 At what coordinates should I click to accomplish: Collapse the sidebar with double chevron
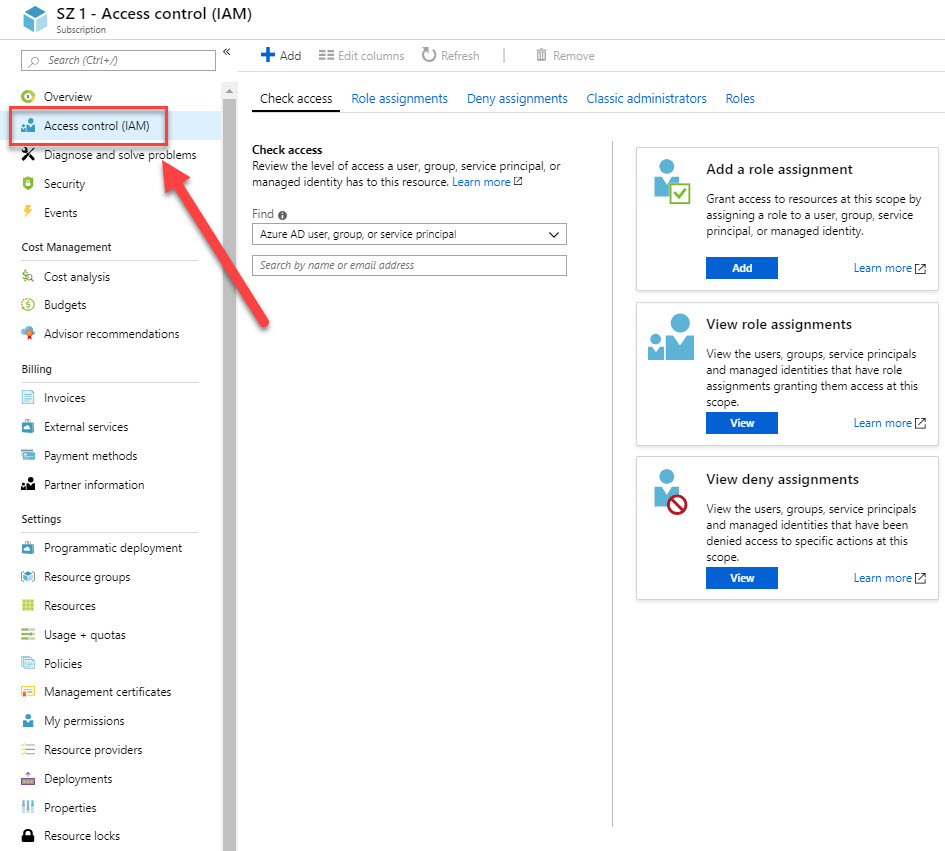click(227, 52)
